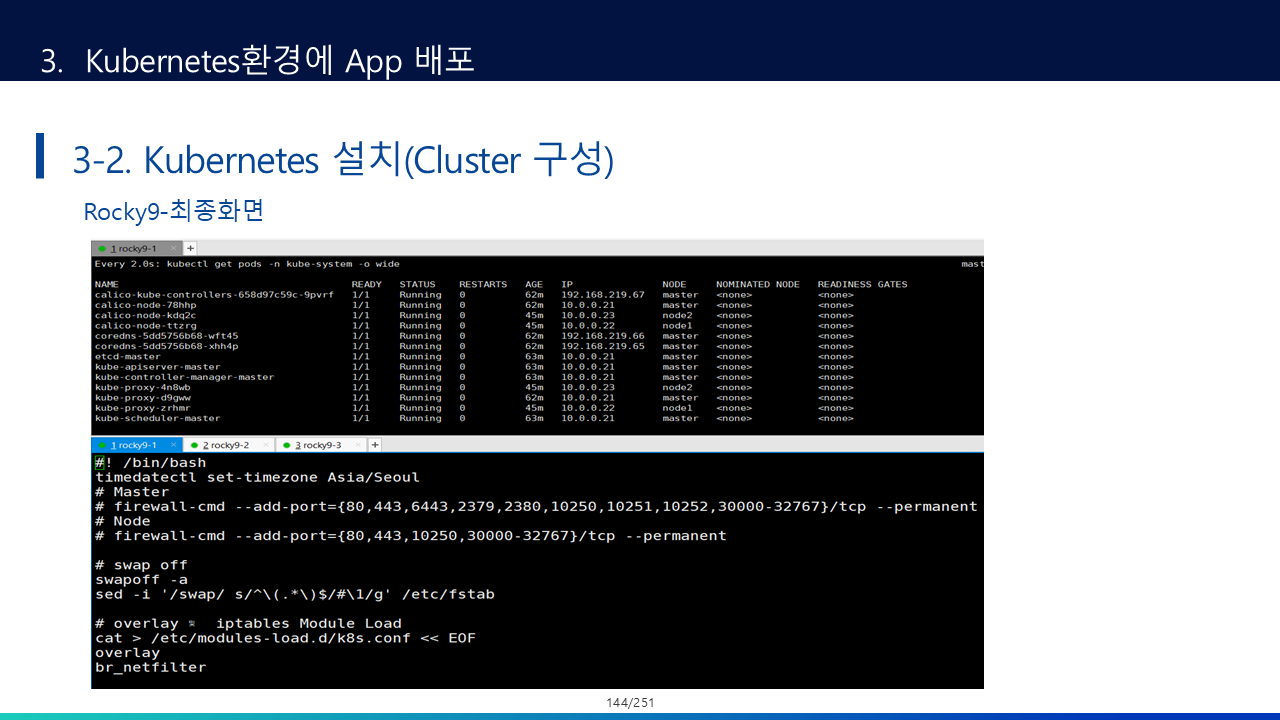Image resolution: width=1280 pixels, height=720 pixels.
Task: Click the '#! /bin/bash' shebang line
Action: pos(151,463)
